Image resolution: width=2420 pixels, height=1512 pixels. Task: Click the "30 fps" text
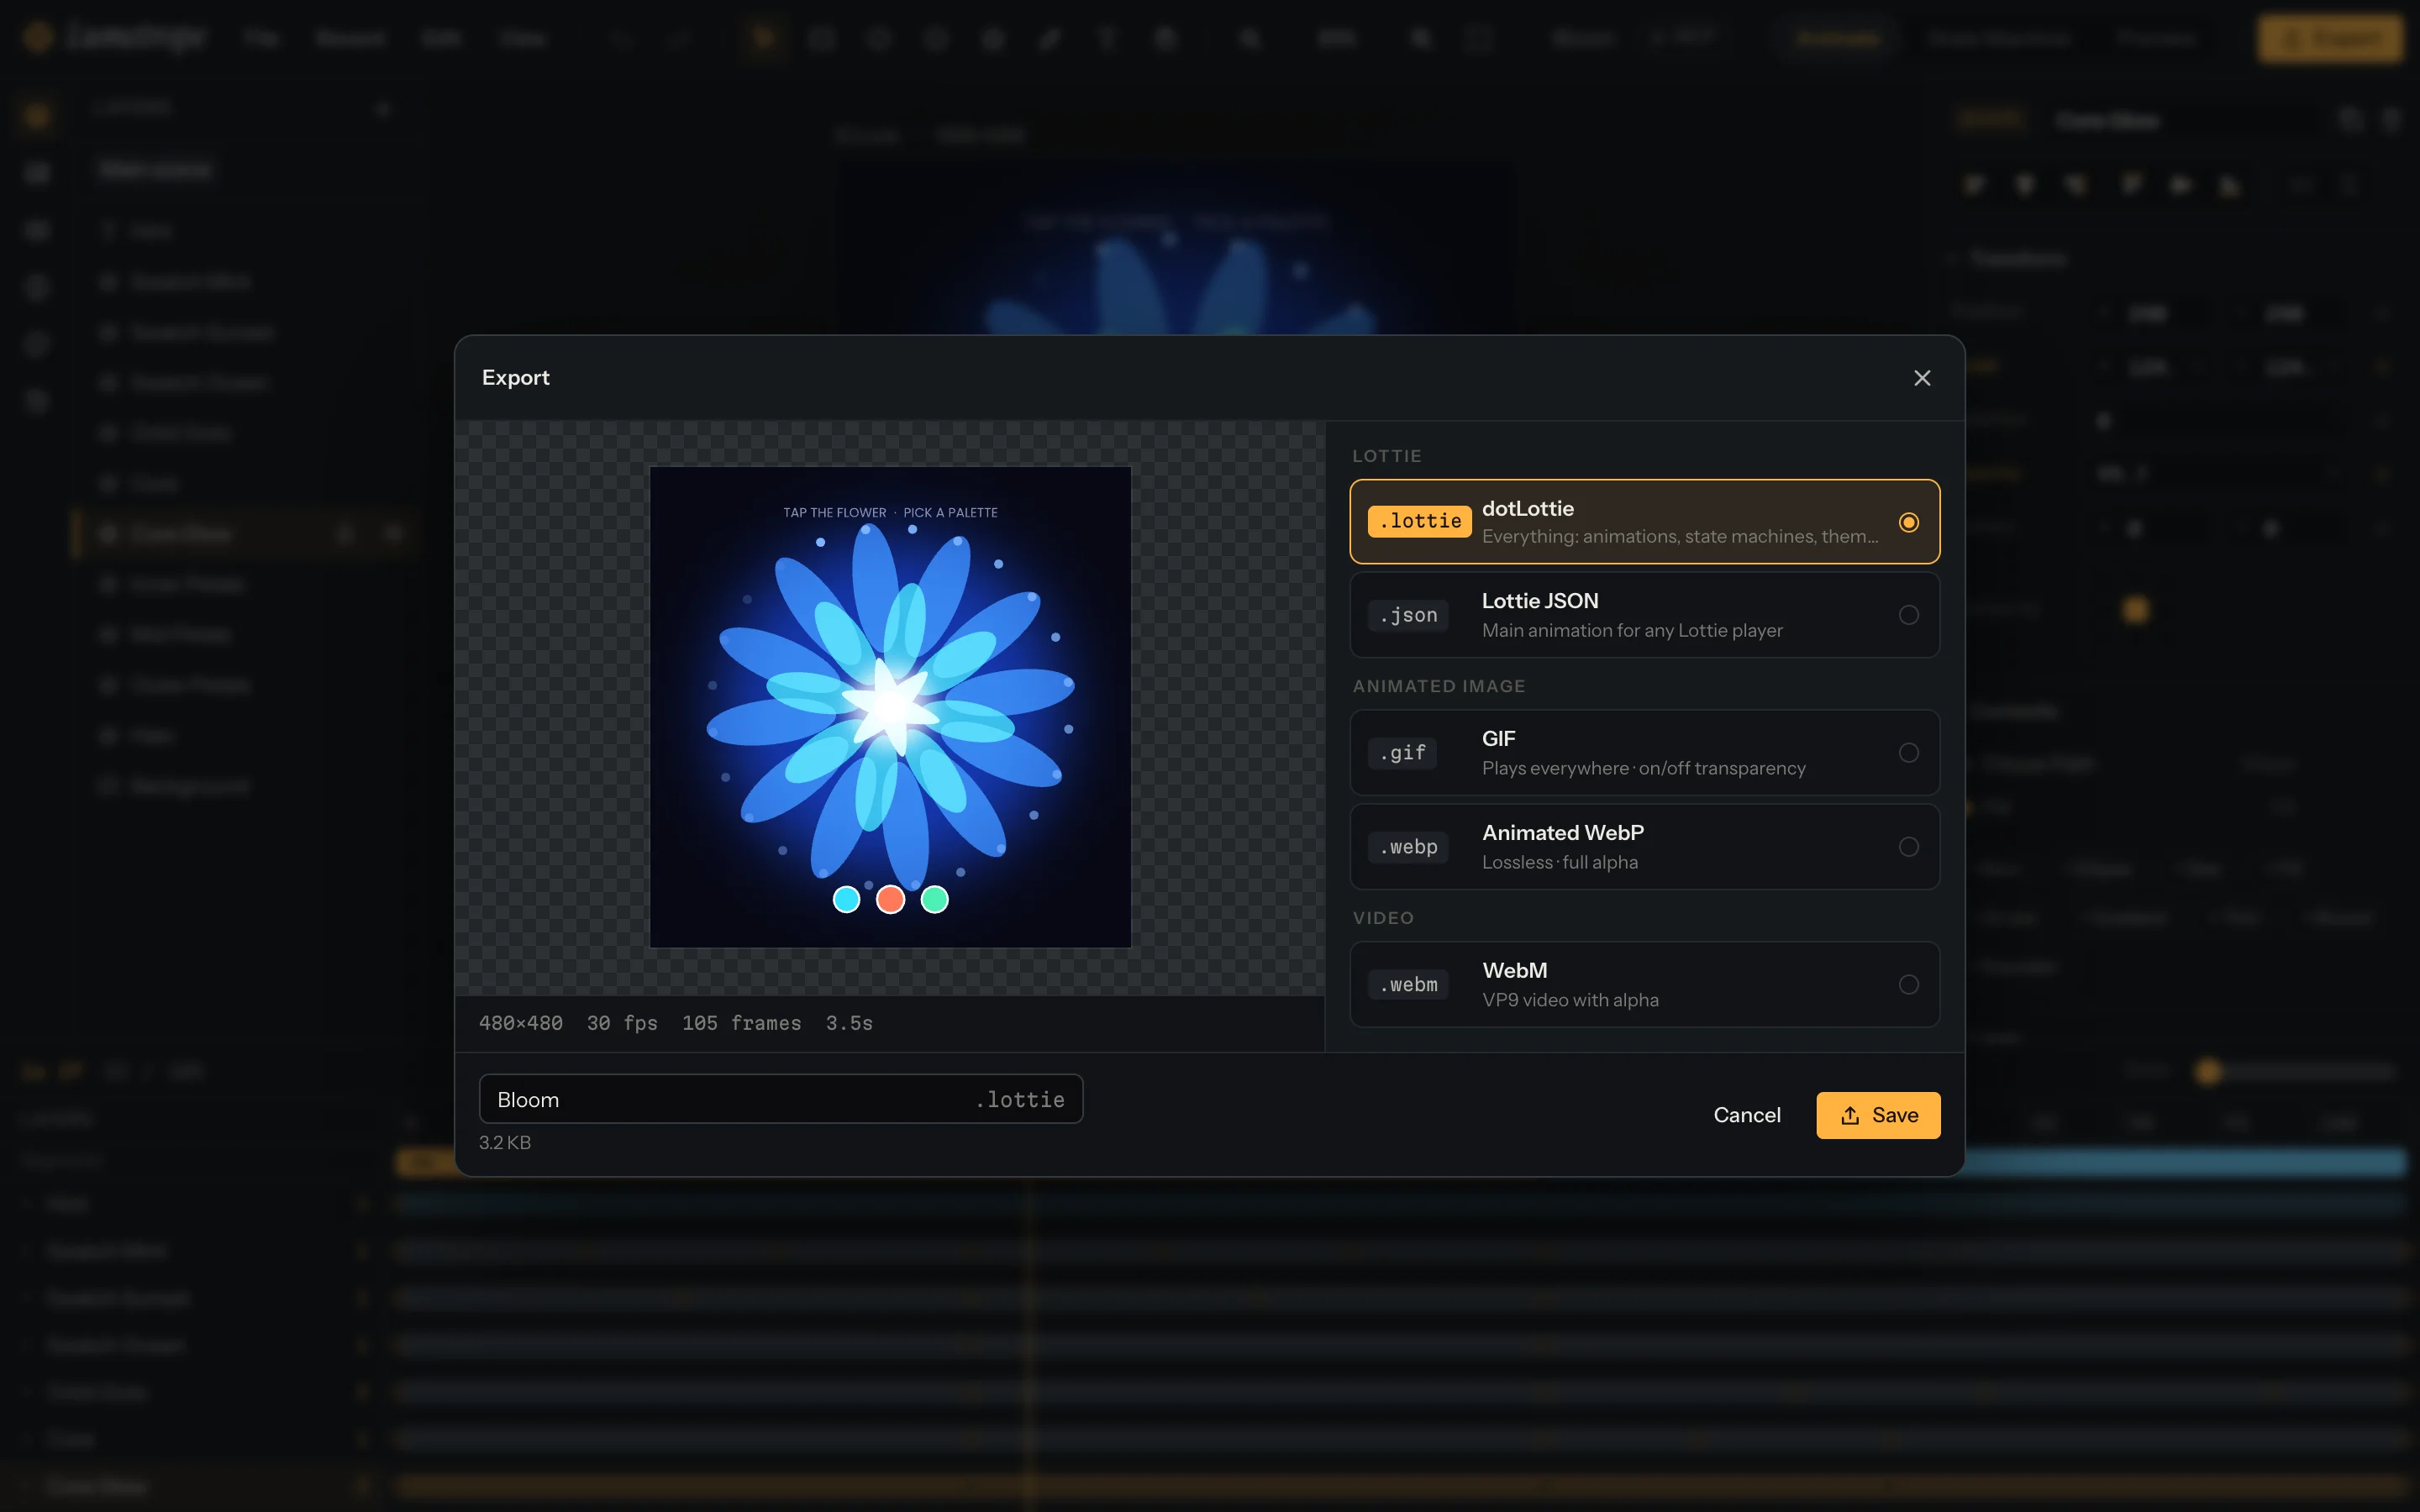(x=621, y=1023)
